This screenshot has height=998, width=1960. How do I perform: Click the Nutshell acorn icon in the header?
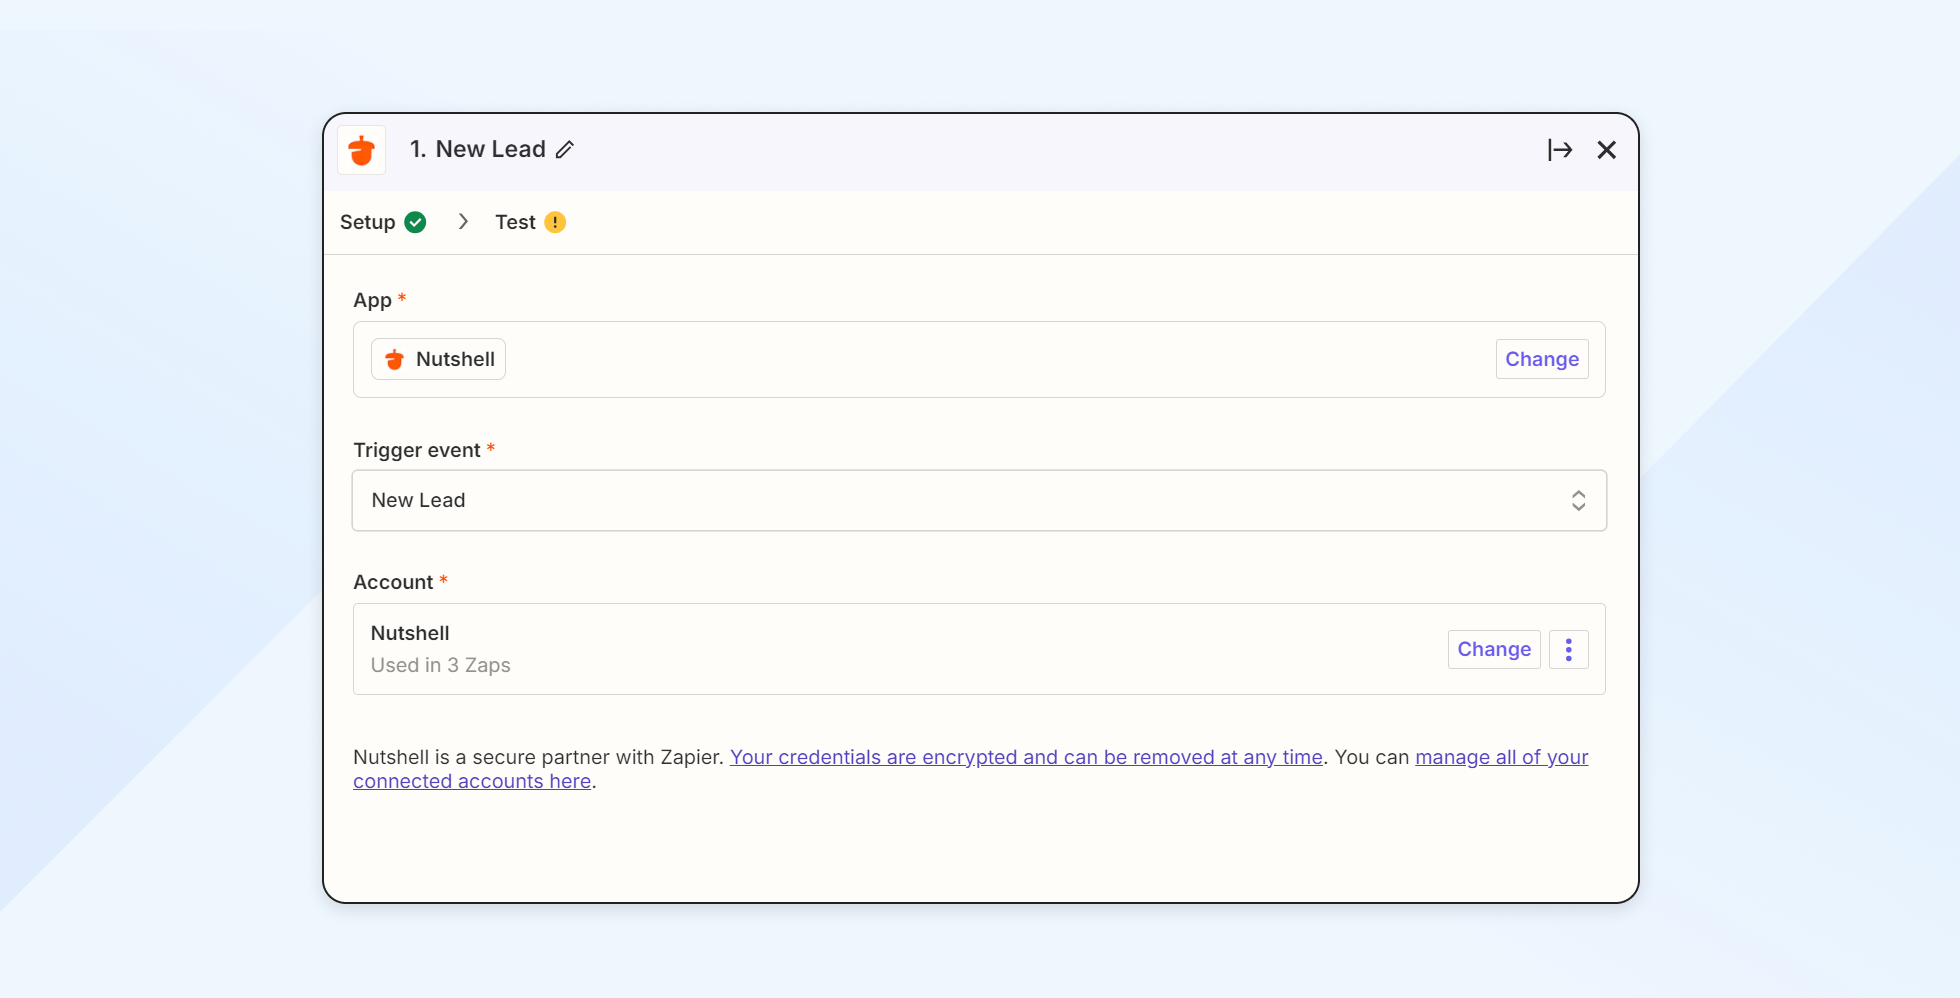point(361,149)
